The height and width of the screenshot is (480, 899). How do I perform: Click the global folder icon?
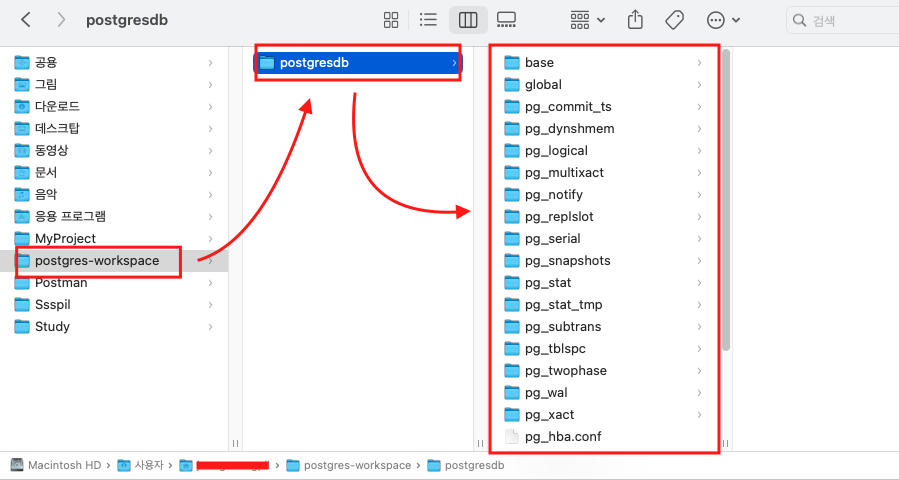pos(511,84)
